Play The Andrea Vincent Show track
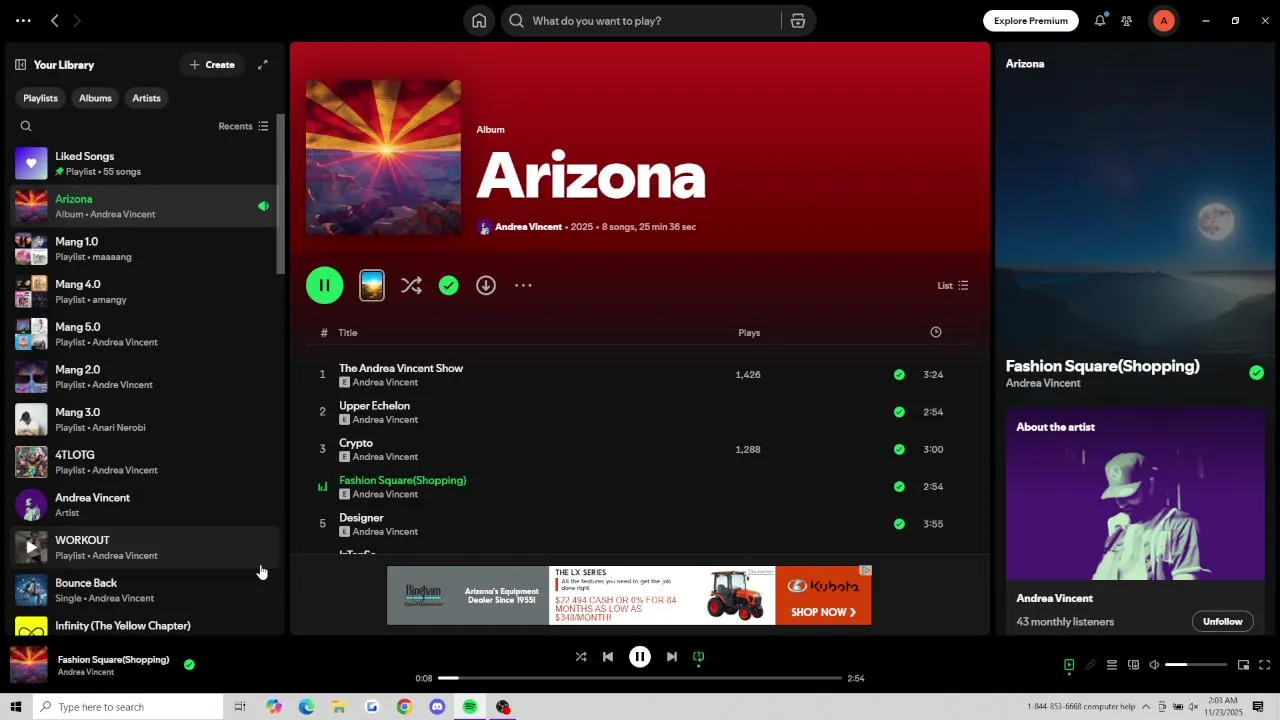The image size is (1280, 720). click(640, 374)
